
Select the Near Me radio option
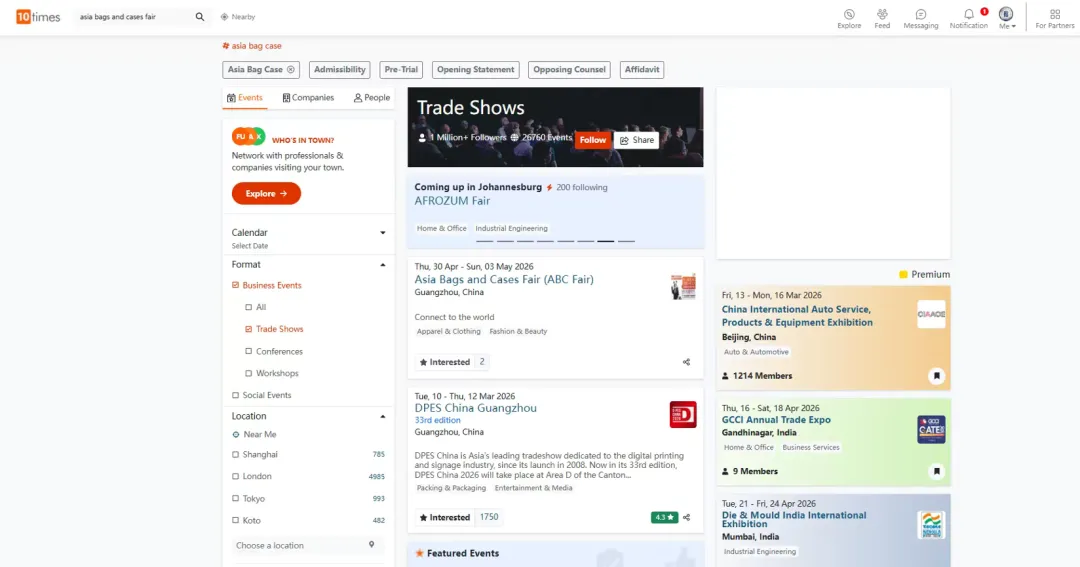(236, 435)
